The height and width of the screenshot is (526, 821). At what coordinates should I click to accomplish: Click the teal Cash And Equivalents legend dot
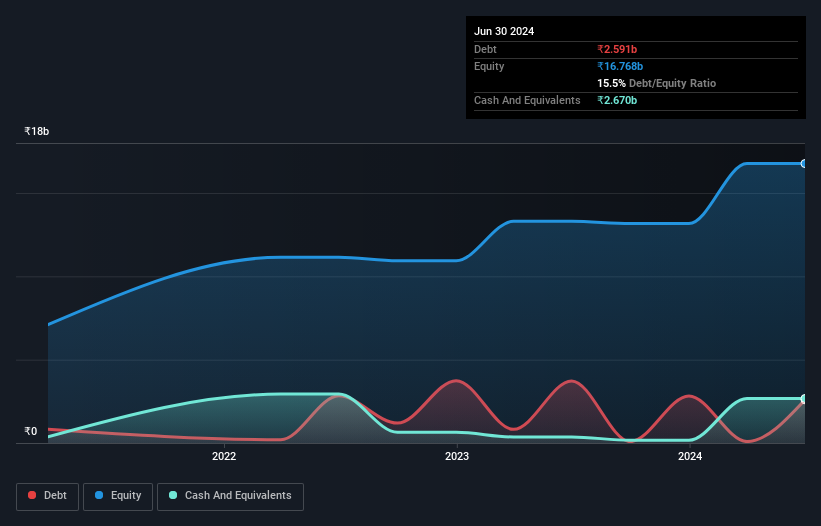(x=173, y=495)
